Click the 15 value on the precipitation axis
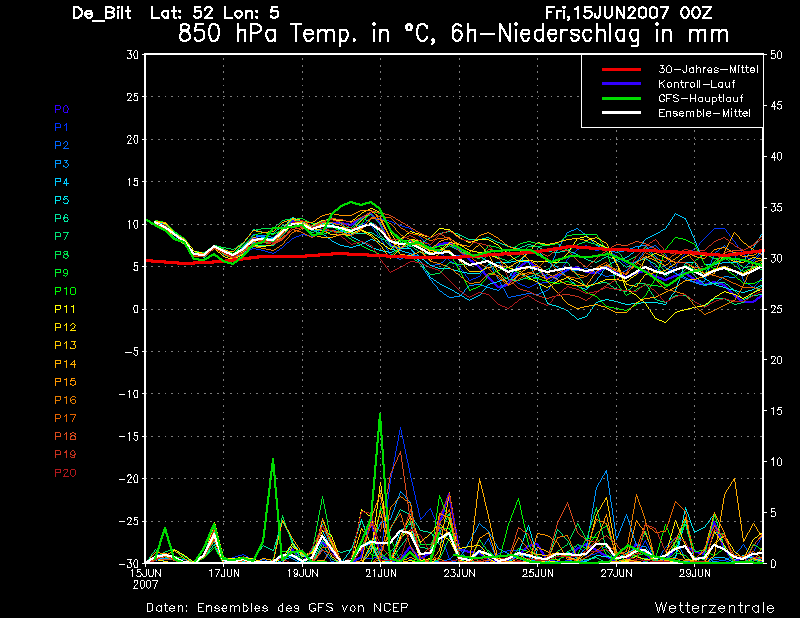This screenshot has width=800, height=618. tap(776, 411)
